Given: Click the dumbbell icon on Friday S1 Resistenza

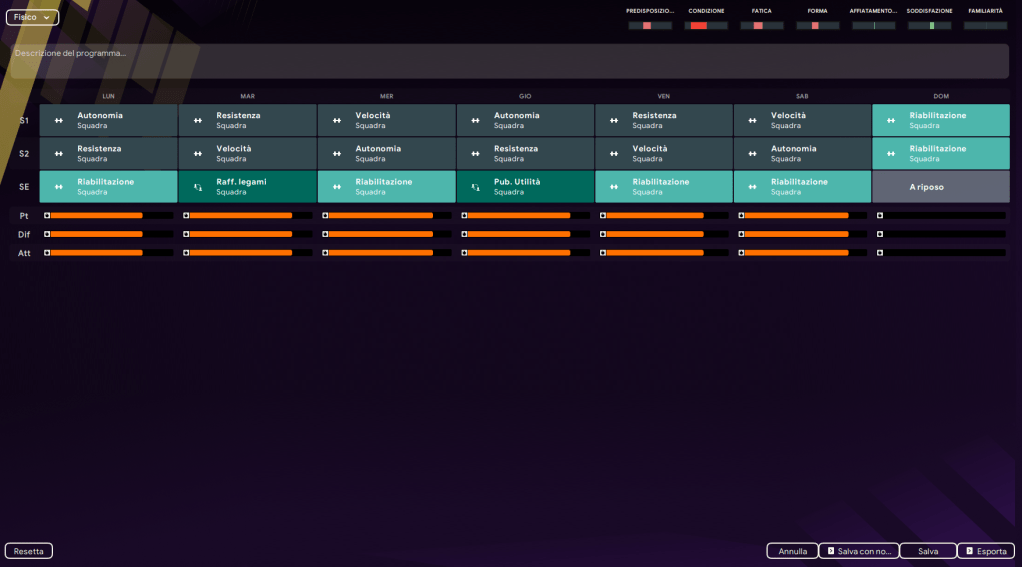Looking at the screenshot, I should click(614, 121).
